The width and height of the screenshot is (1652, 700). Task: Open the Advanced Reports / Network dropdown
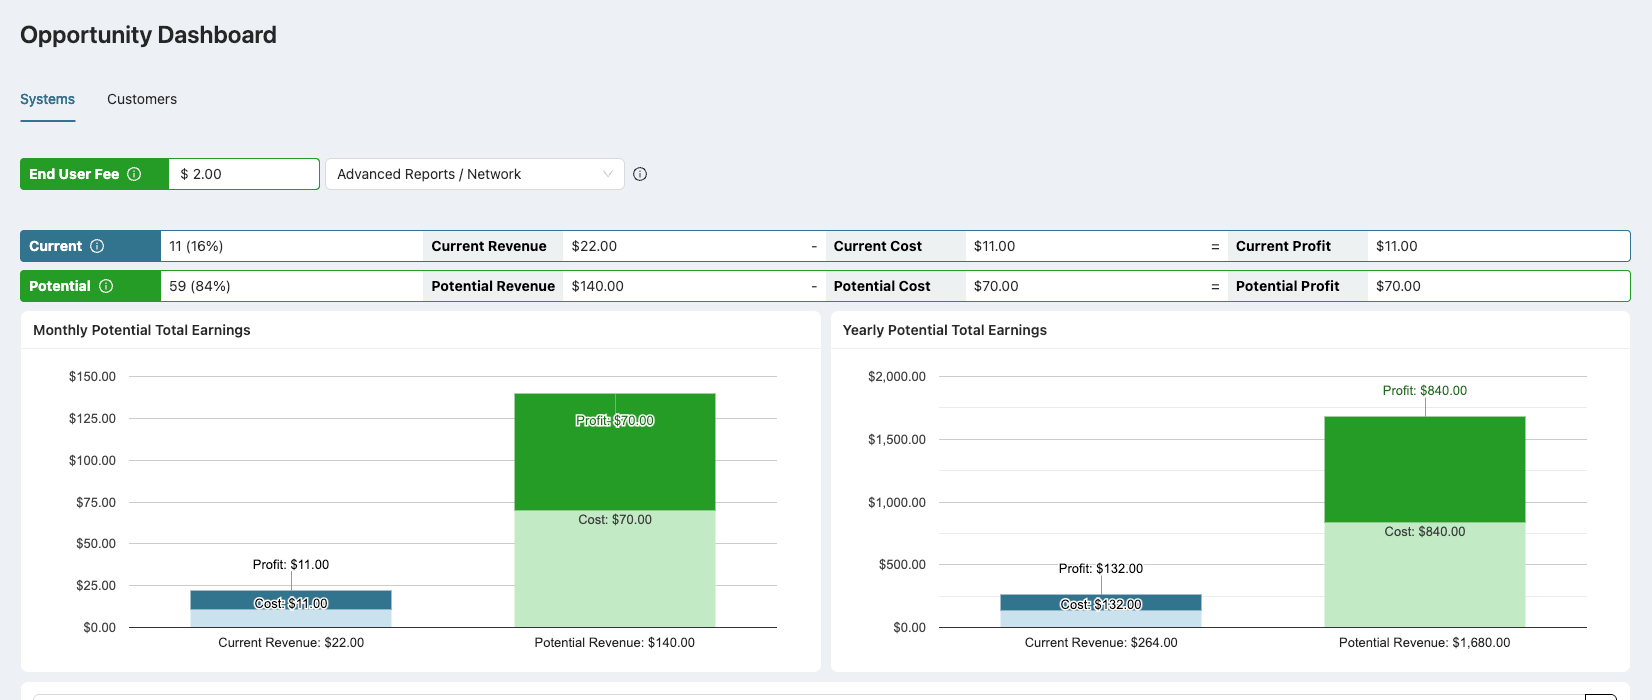click(x=474, y=174)
